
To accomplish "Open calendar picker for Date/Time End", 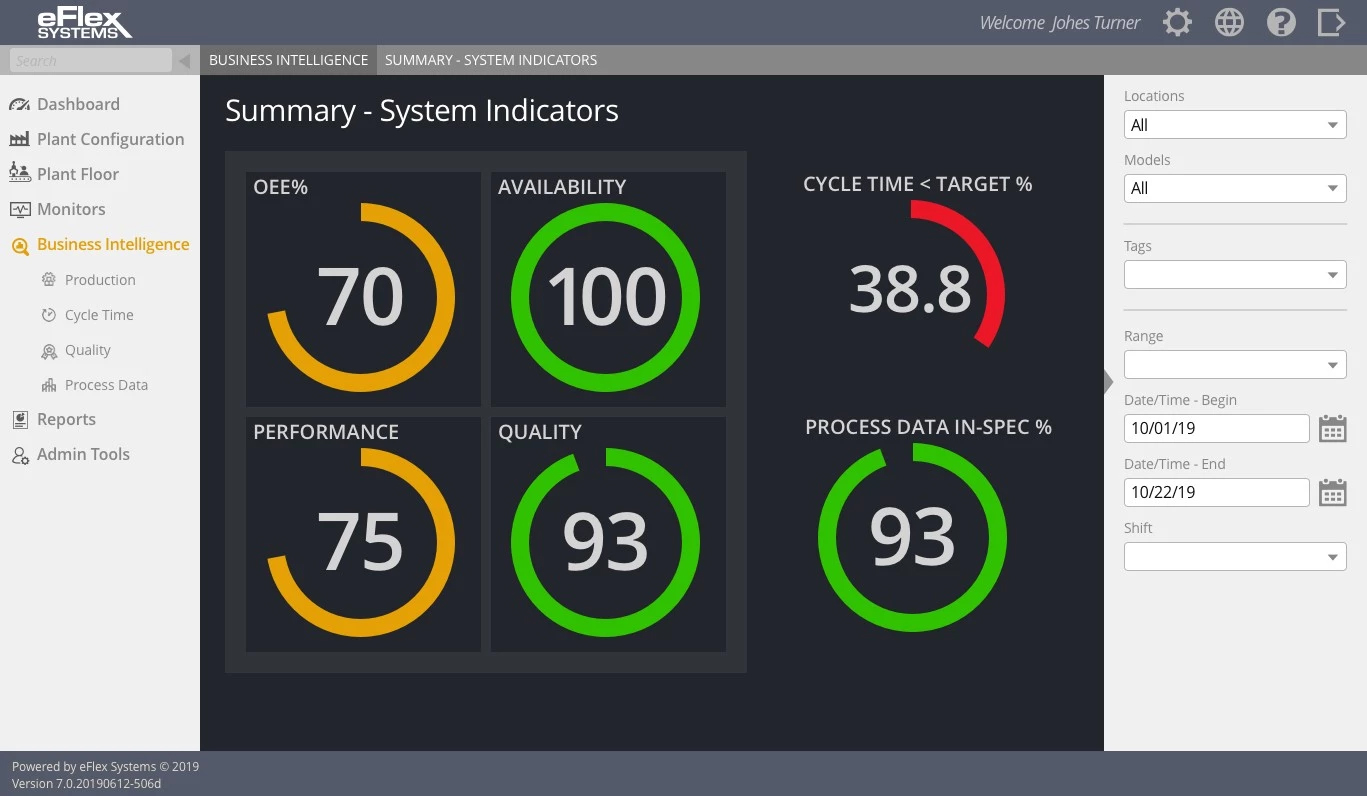I will (1332, 493).
